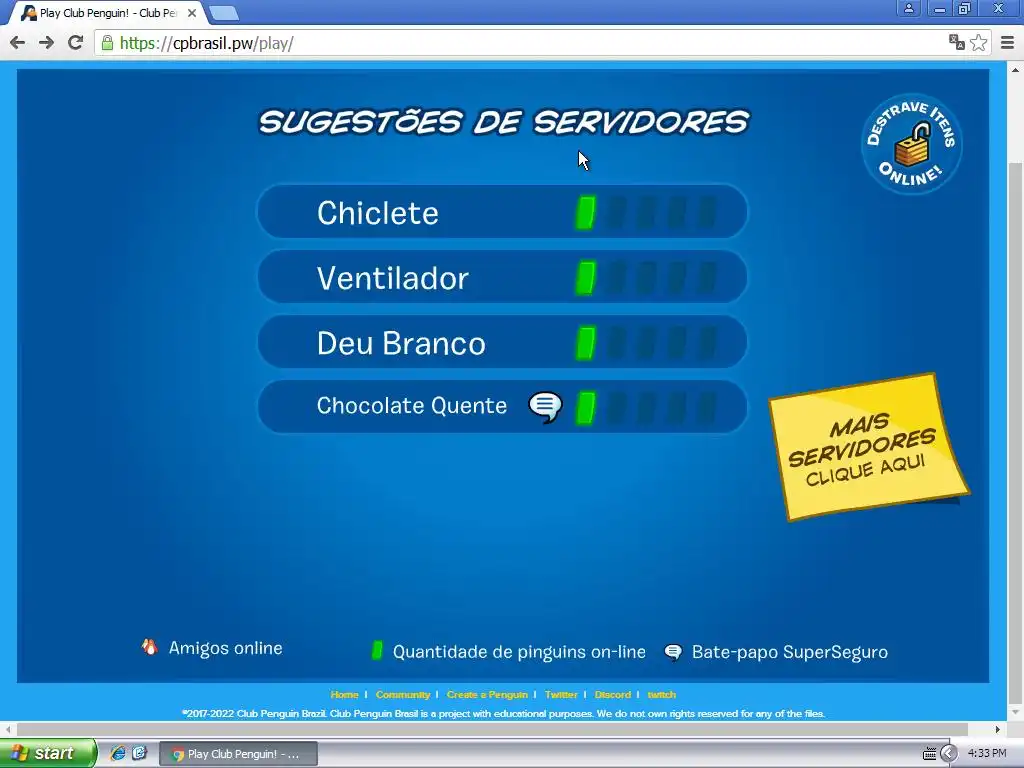Open the Twitter footer link
1024x768 pixels.
(561, 694)
